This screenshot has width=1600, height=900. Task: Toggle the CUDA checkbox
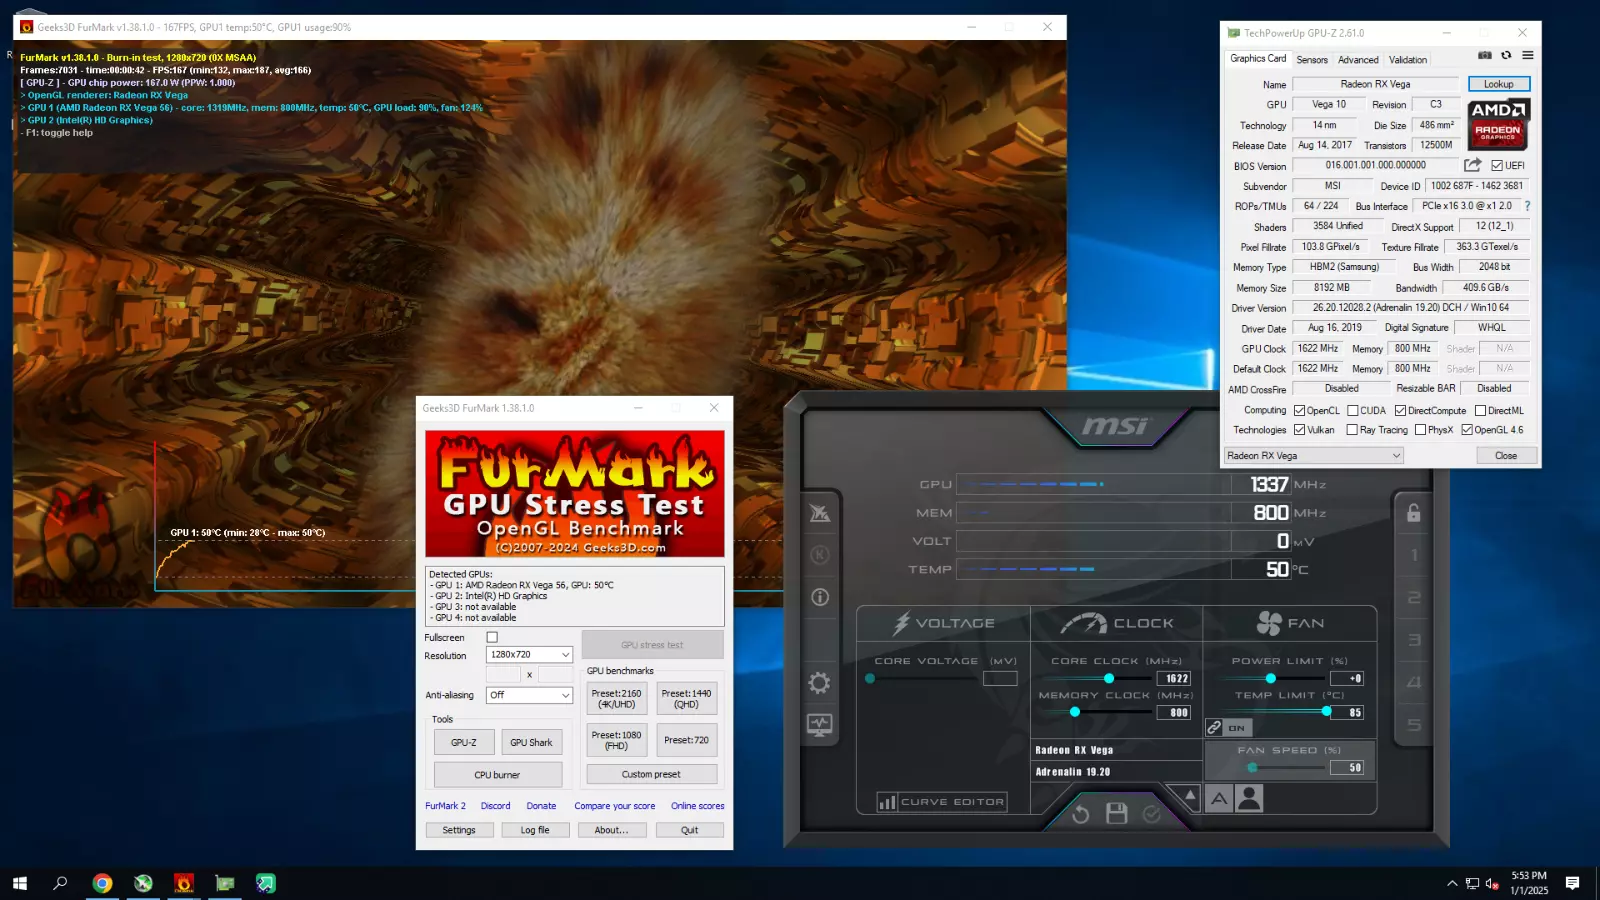click(1353, 411)
